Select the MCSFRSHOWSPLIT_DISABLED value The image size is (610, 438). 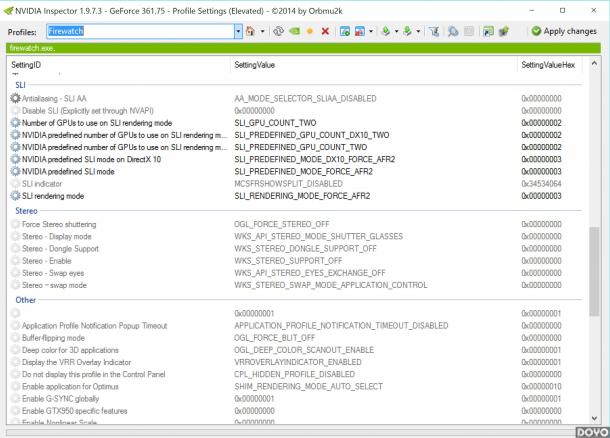pos(288,184)
